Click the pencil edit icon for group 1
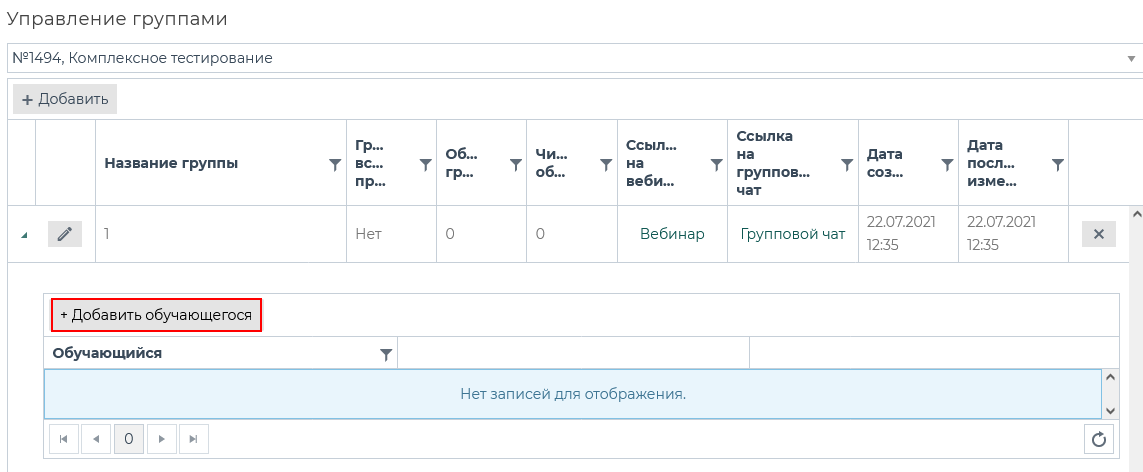Image resolution: width=1143 pixels, height=472 pixels. [65, 234]
